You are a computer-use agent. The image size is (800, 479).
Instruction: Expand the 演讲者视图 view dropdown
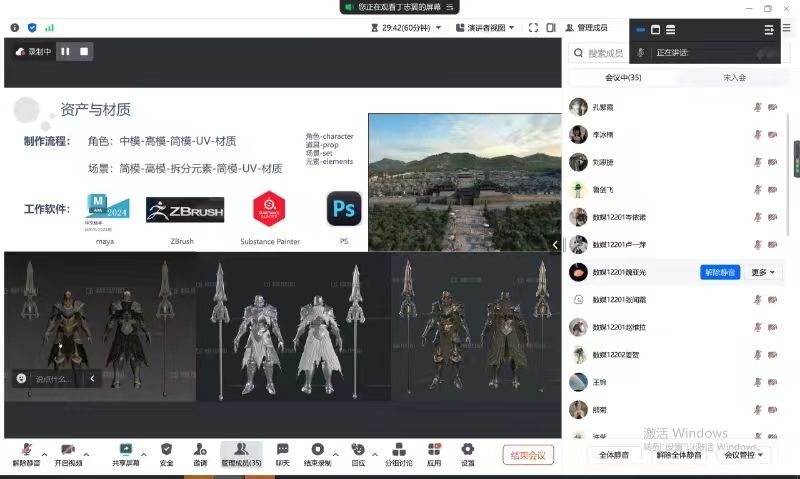click(x=486, y=28)
